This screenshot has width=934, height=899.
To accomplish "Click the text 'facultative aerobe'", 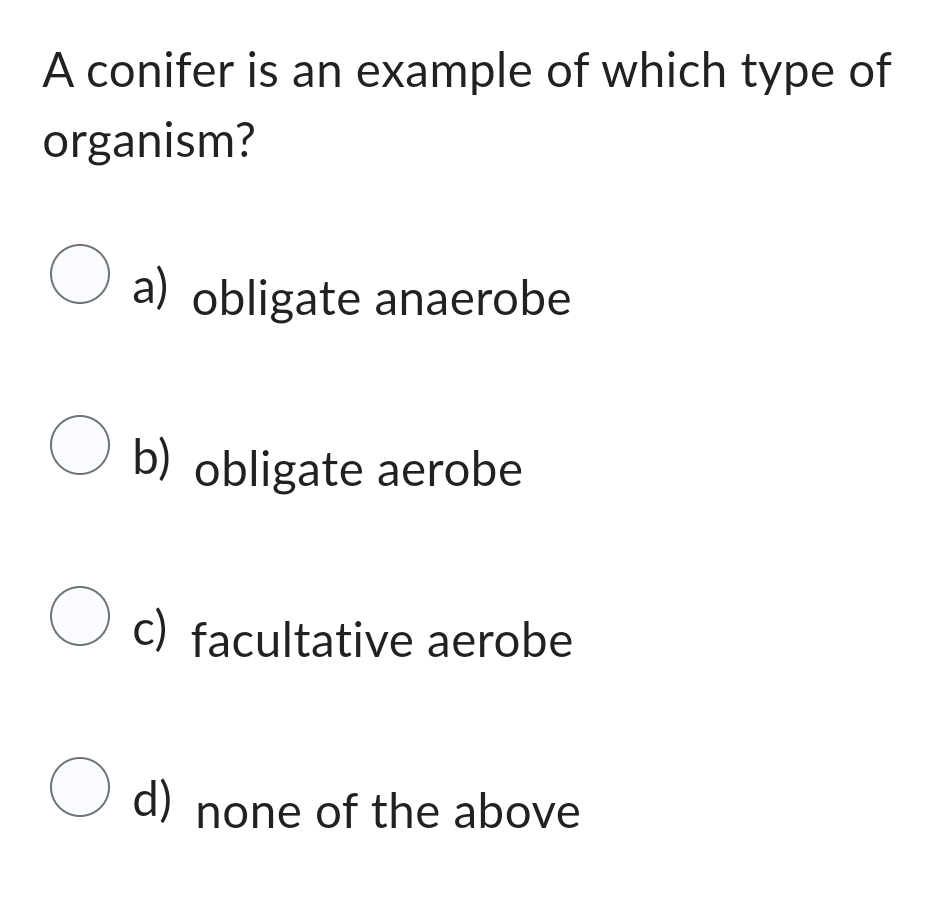I will (382, 640).
